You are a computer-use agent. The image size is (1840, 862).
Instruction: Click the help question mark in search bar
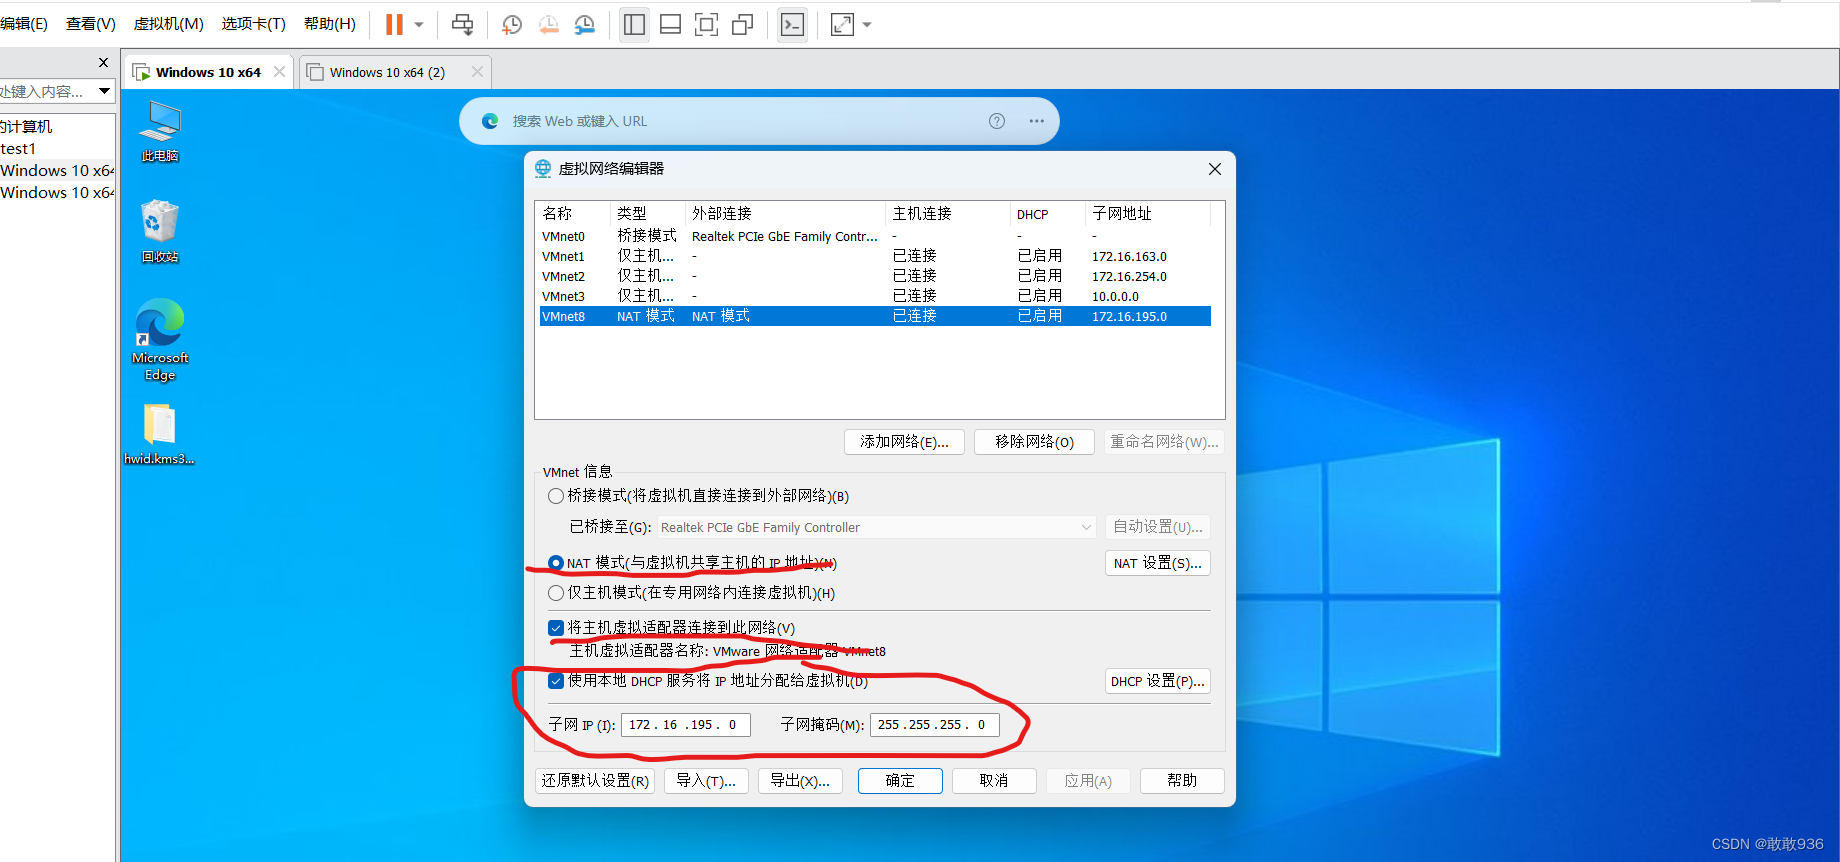997,121
